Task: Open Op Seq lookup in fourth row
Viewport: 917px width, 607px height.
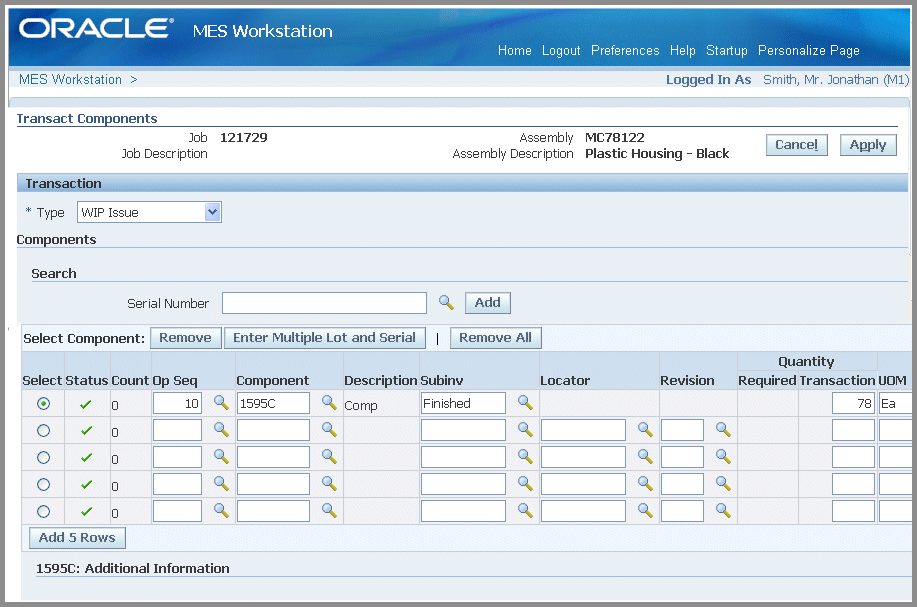Action: click(x=221, y=483)
